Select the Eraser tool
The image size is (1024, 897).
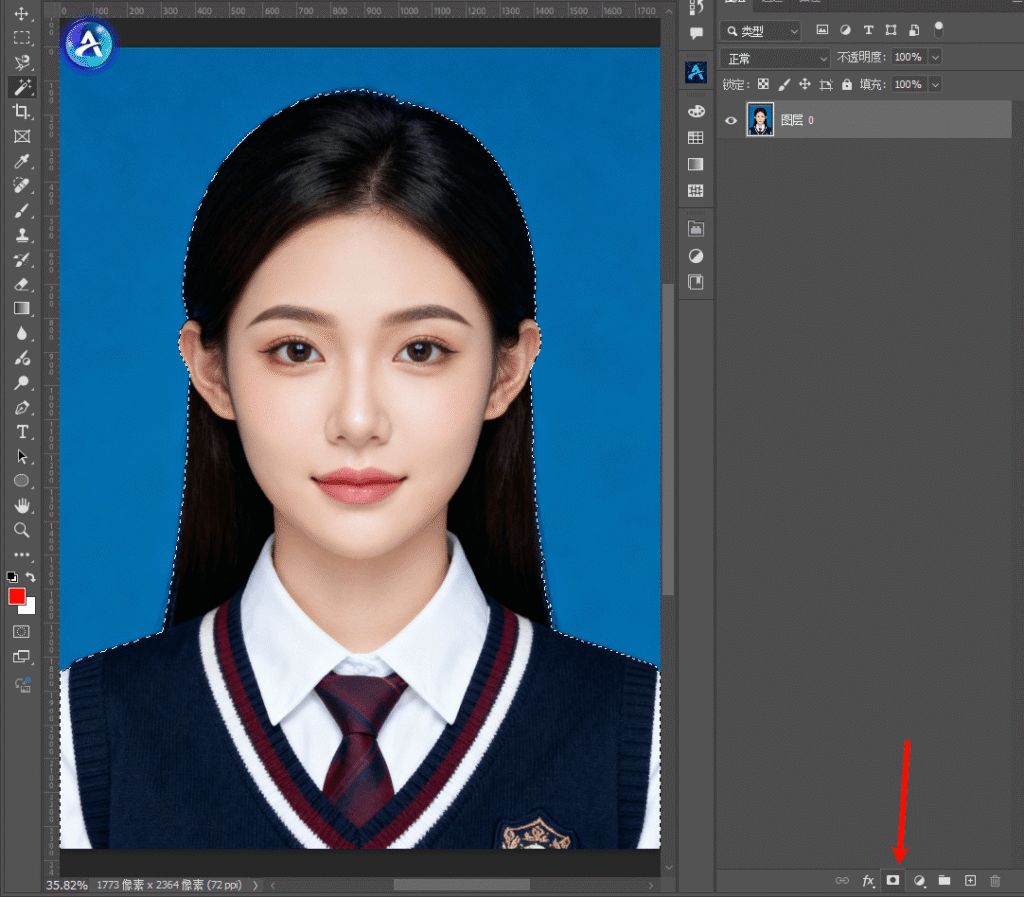pyautogui.click(x=21, y=285)
